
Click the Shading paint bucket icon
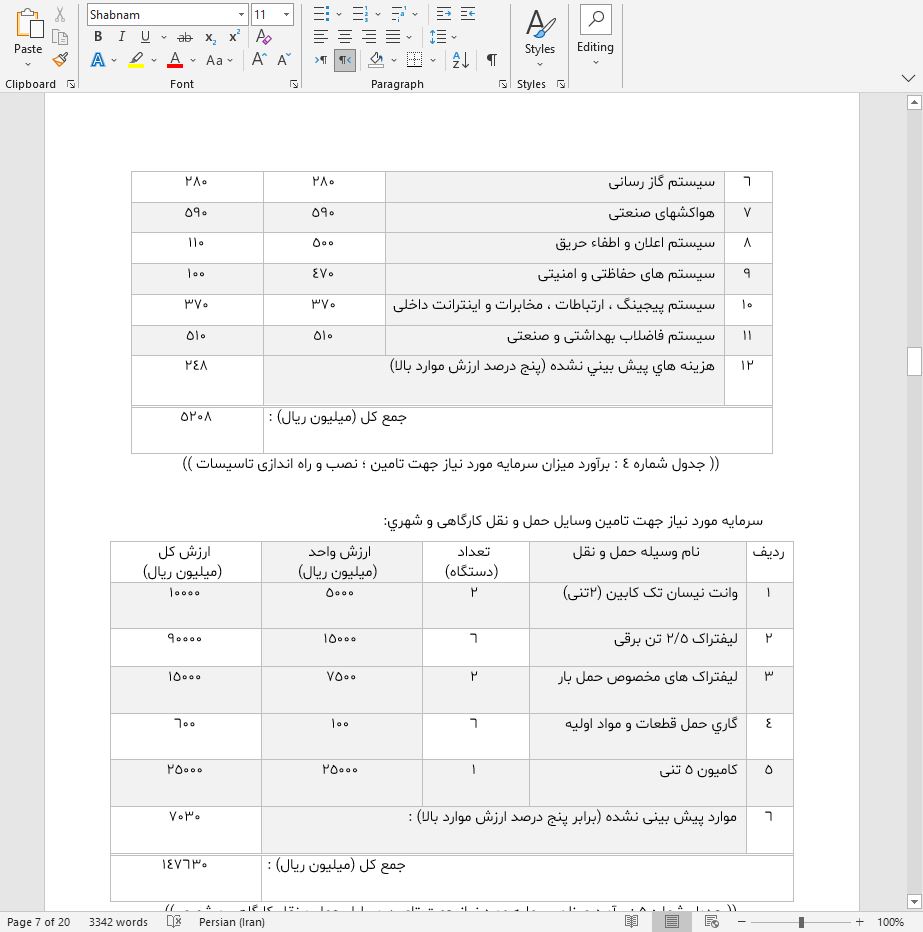click(x=376, y=59)
